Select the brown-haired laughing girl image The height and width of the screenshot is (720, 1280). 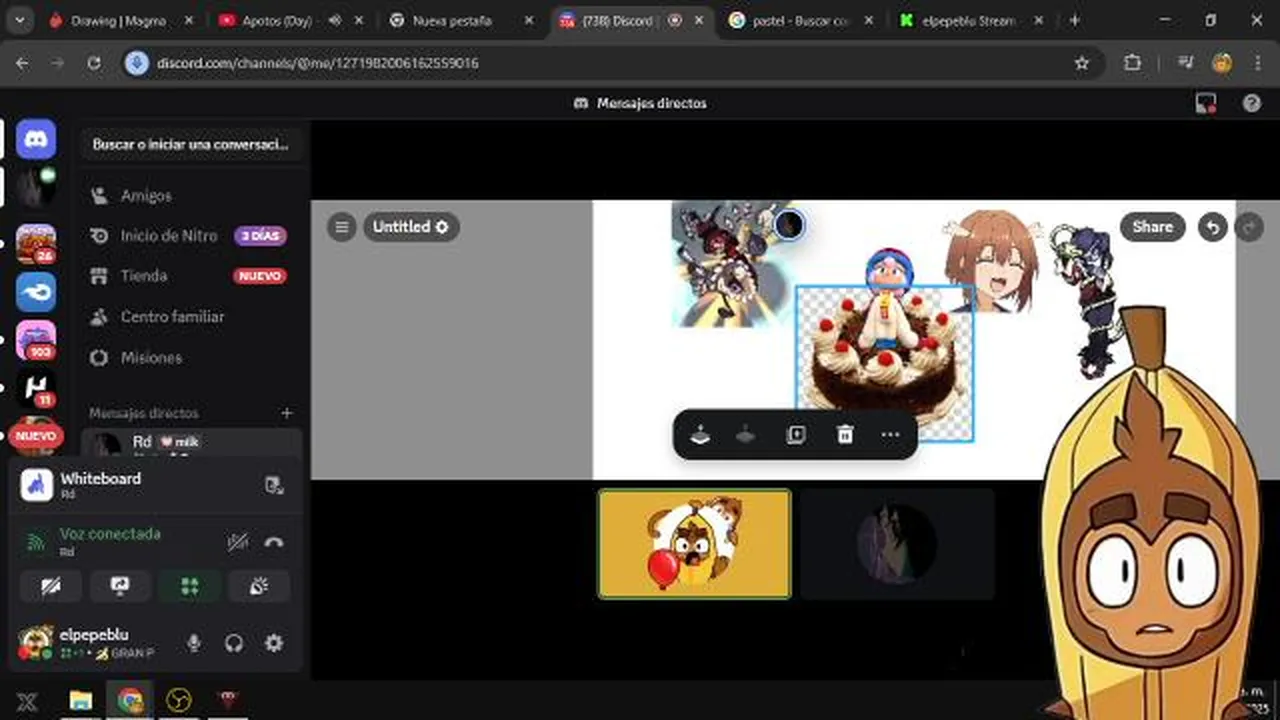pyautogui.click(x=992, y=260)
